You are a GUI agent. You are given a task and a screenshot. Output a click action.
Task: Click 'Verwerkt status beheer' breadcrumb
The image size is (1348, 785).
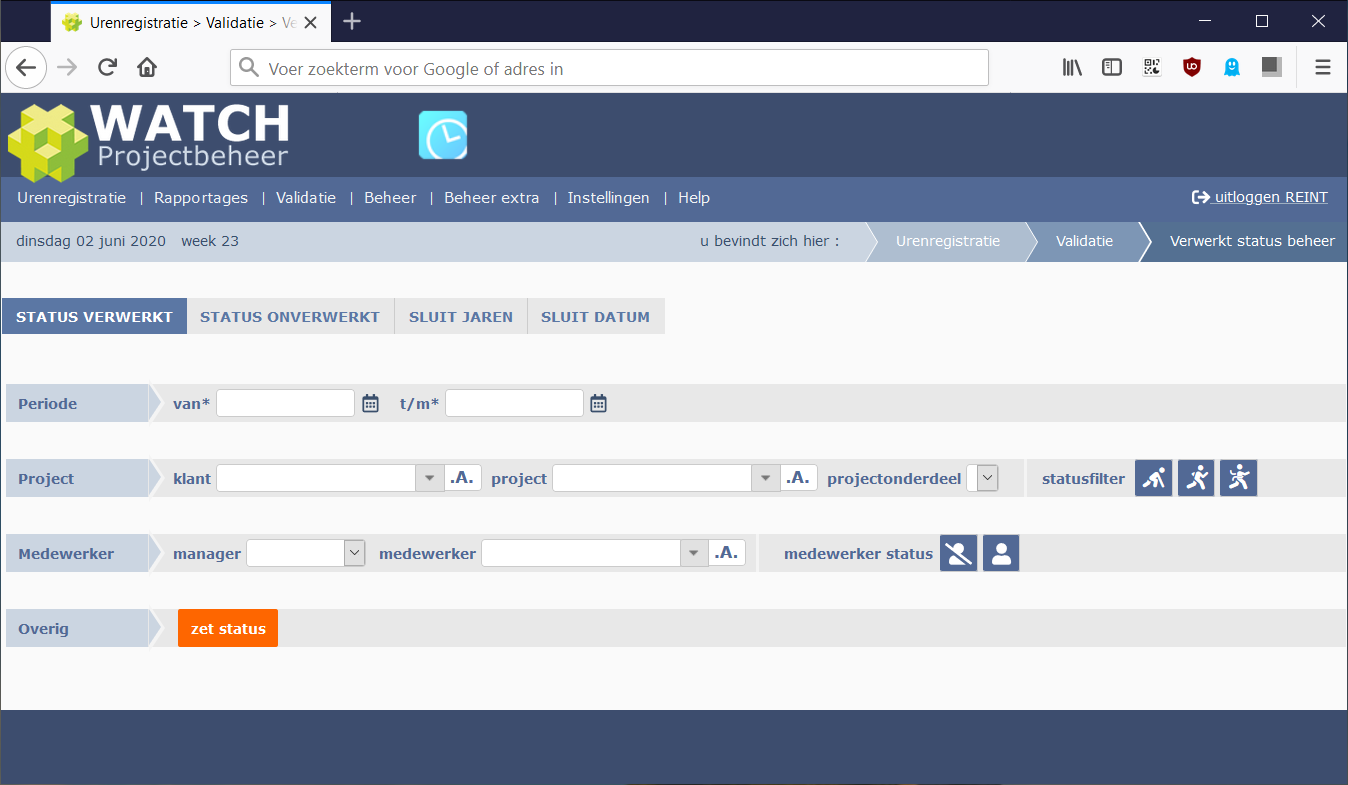point(1252,242)
